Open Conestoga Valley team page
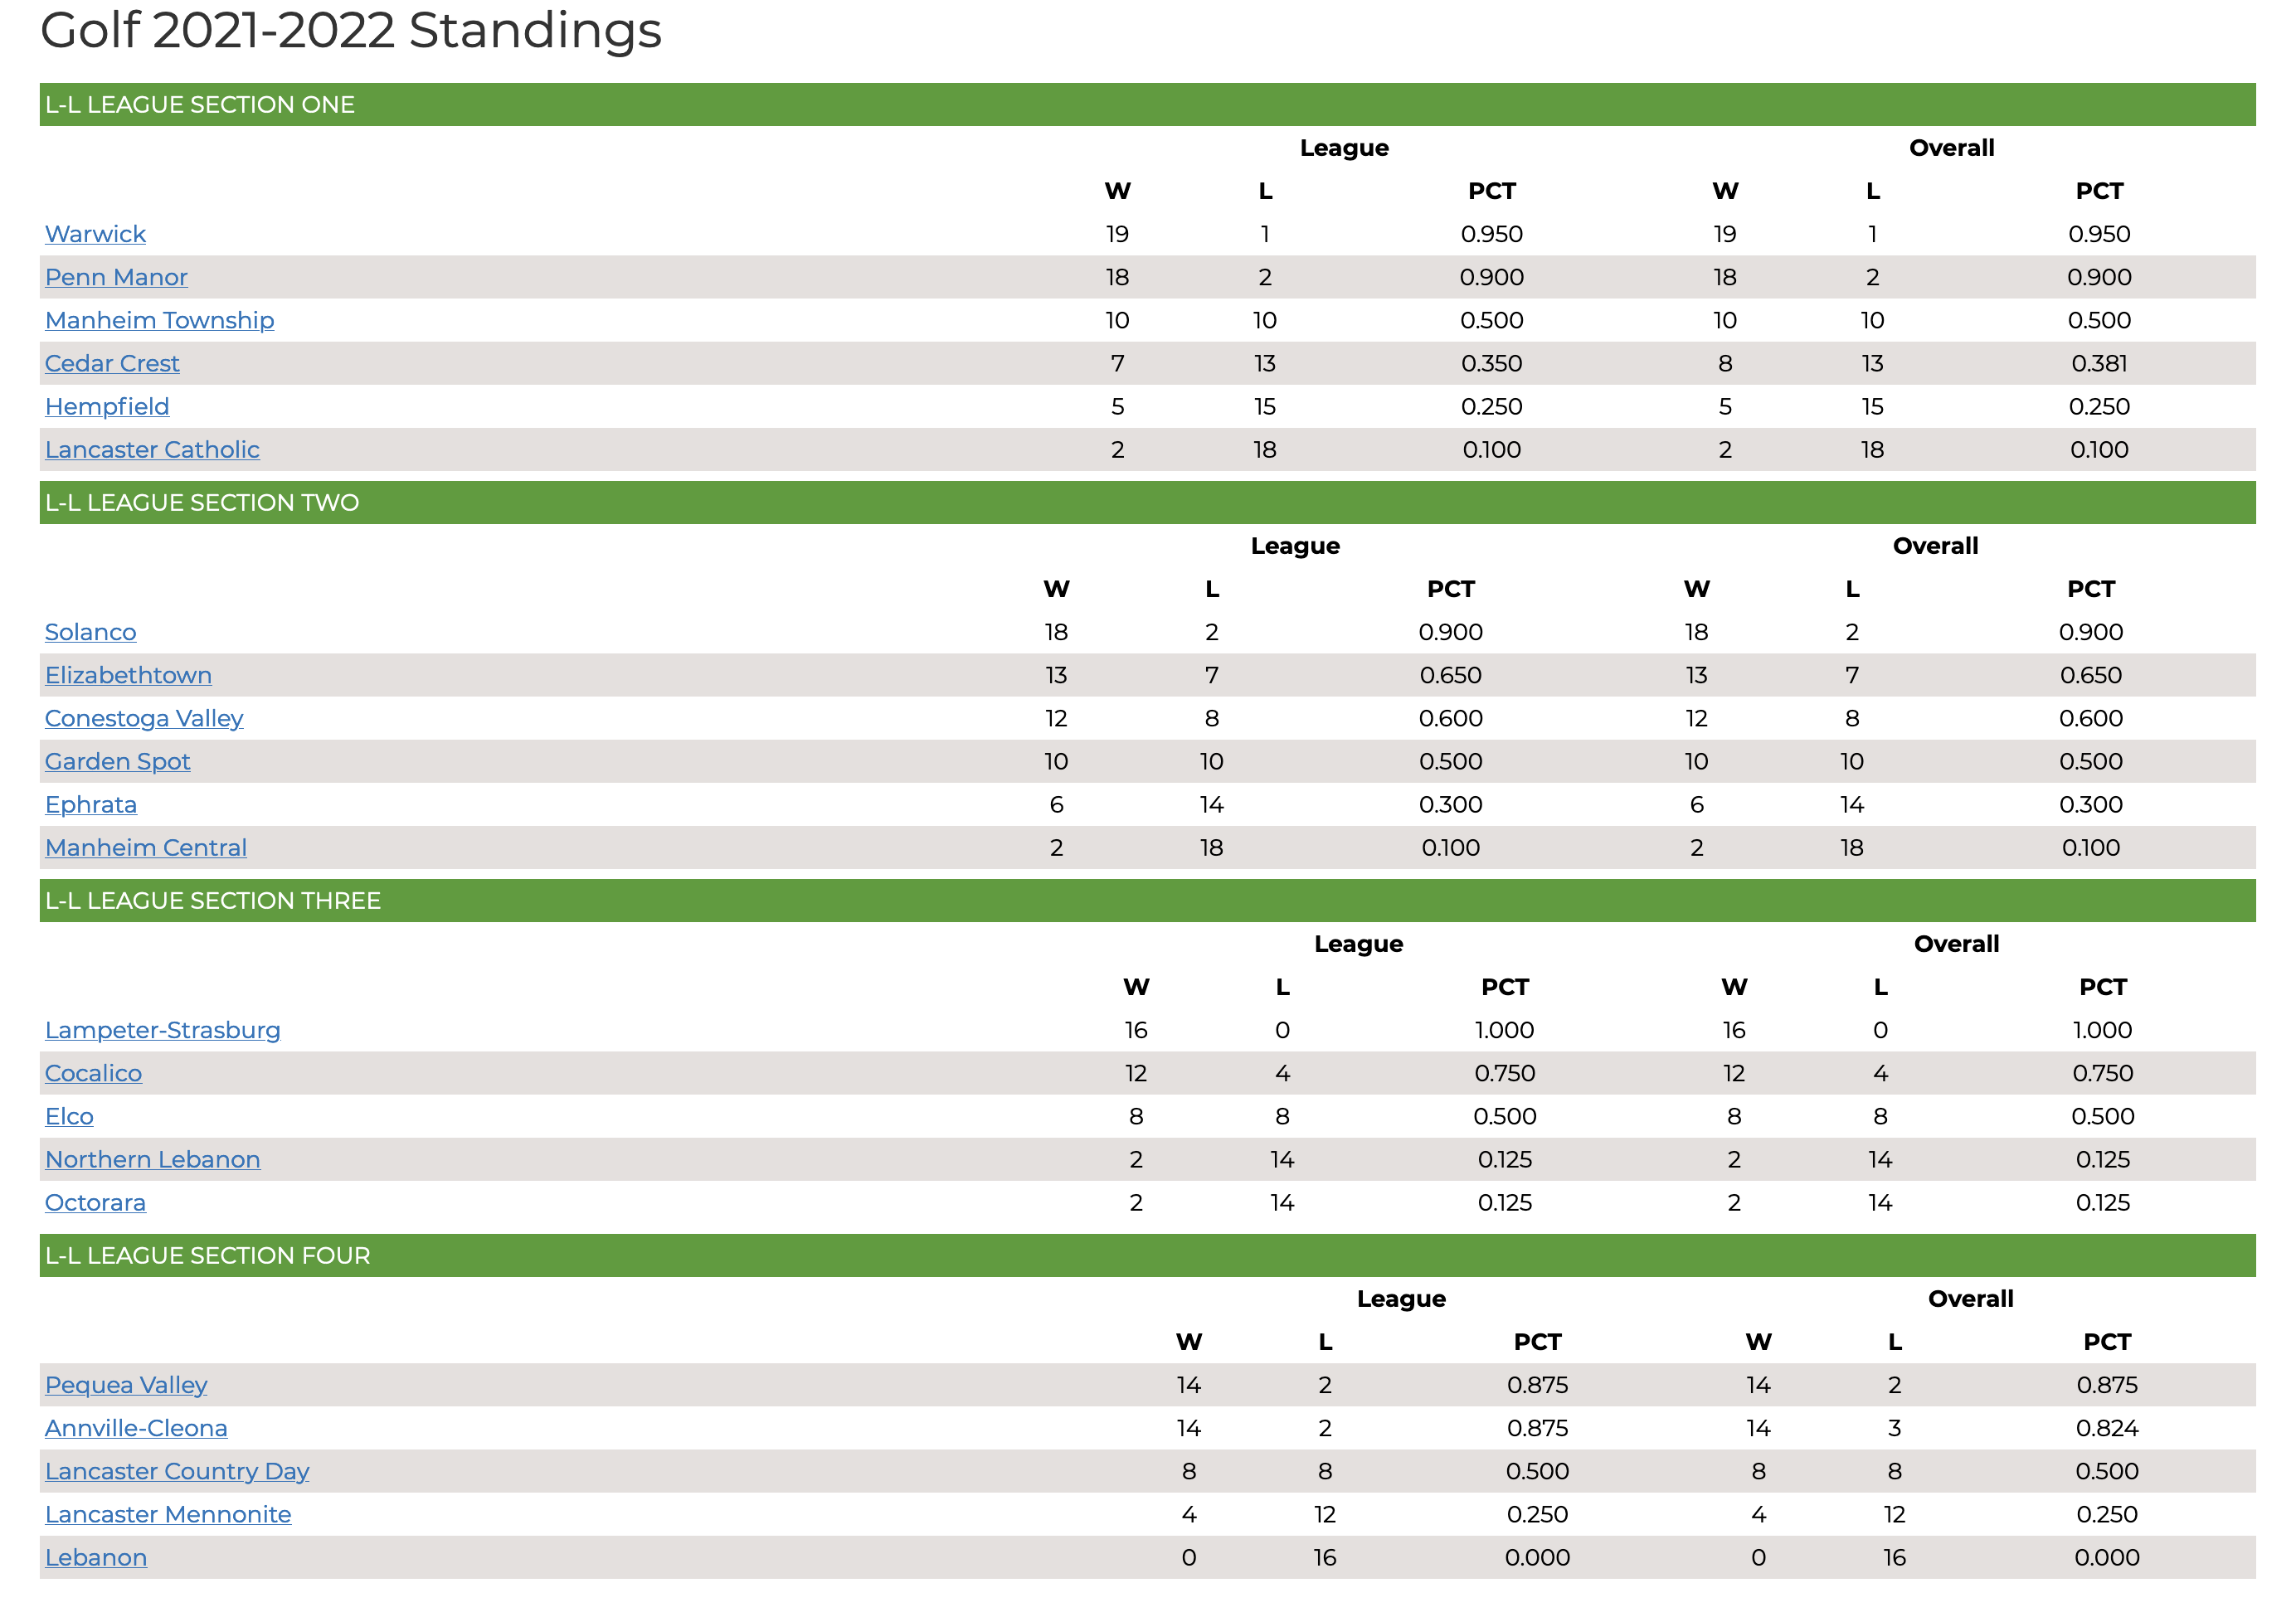This screenshot has height=1617, width=2296. pos(144,718)
